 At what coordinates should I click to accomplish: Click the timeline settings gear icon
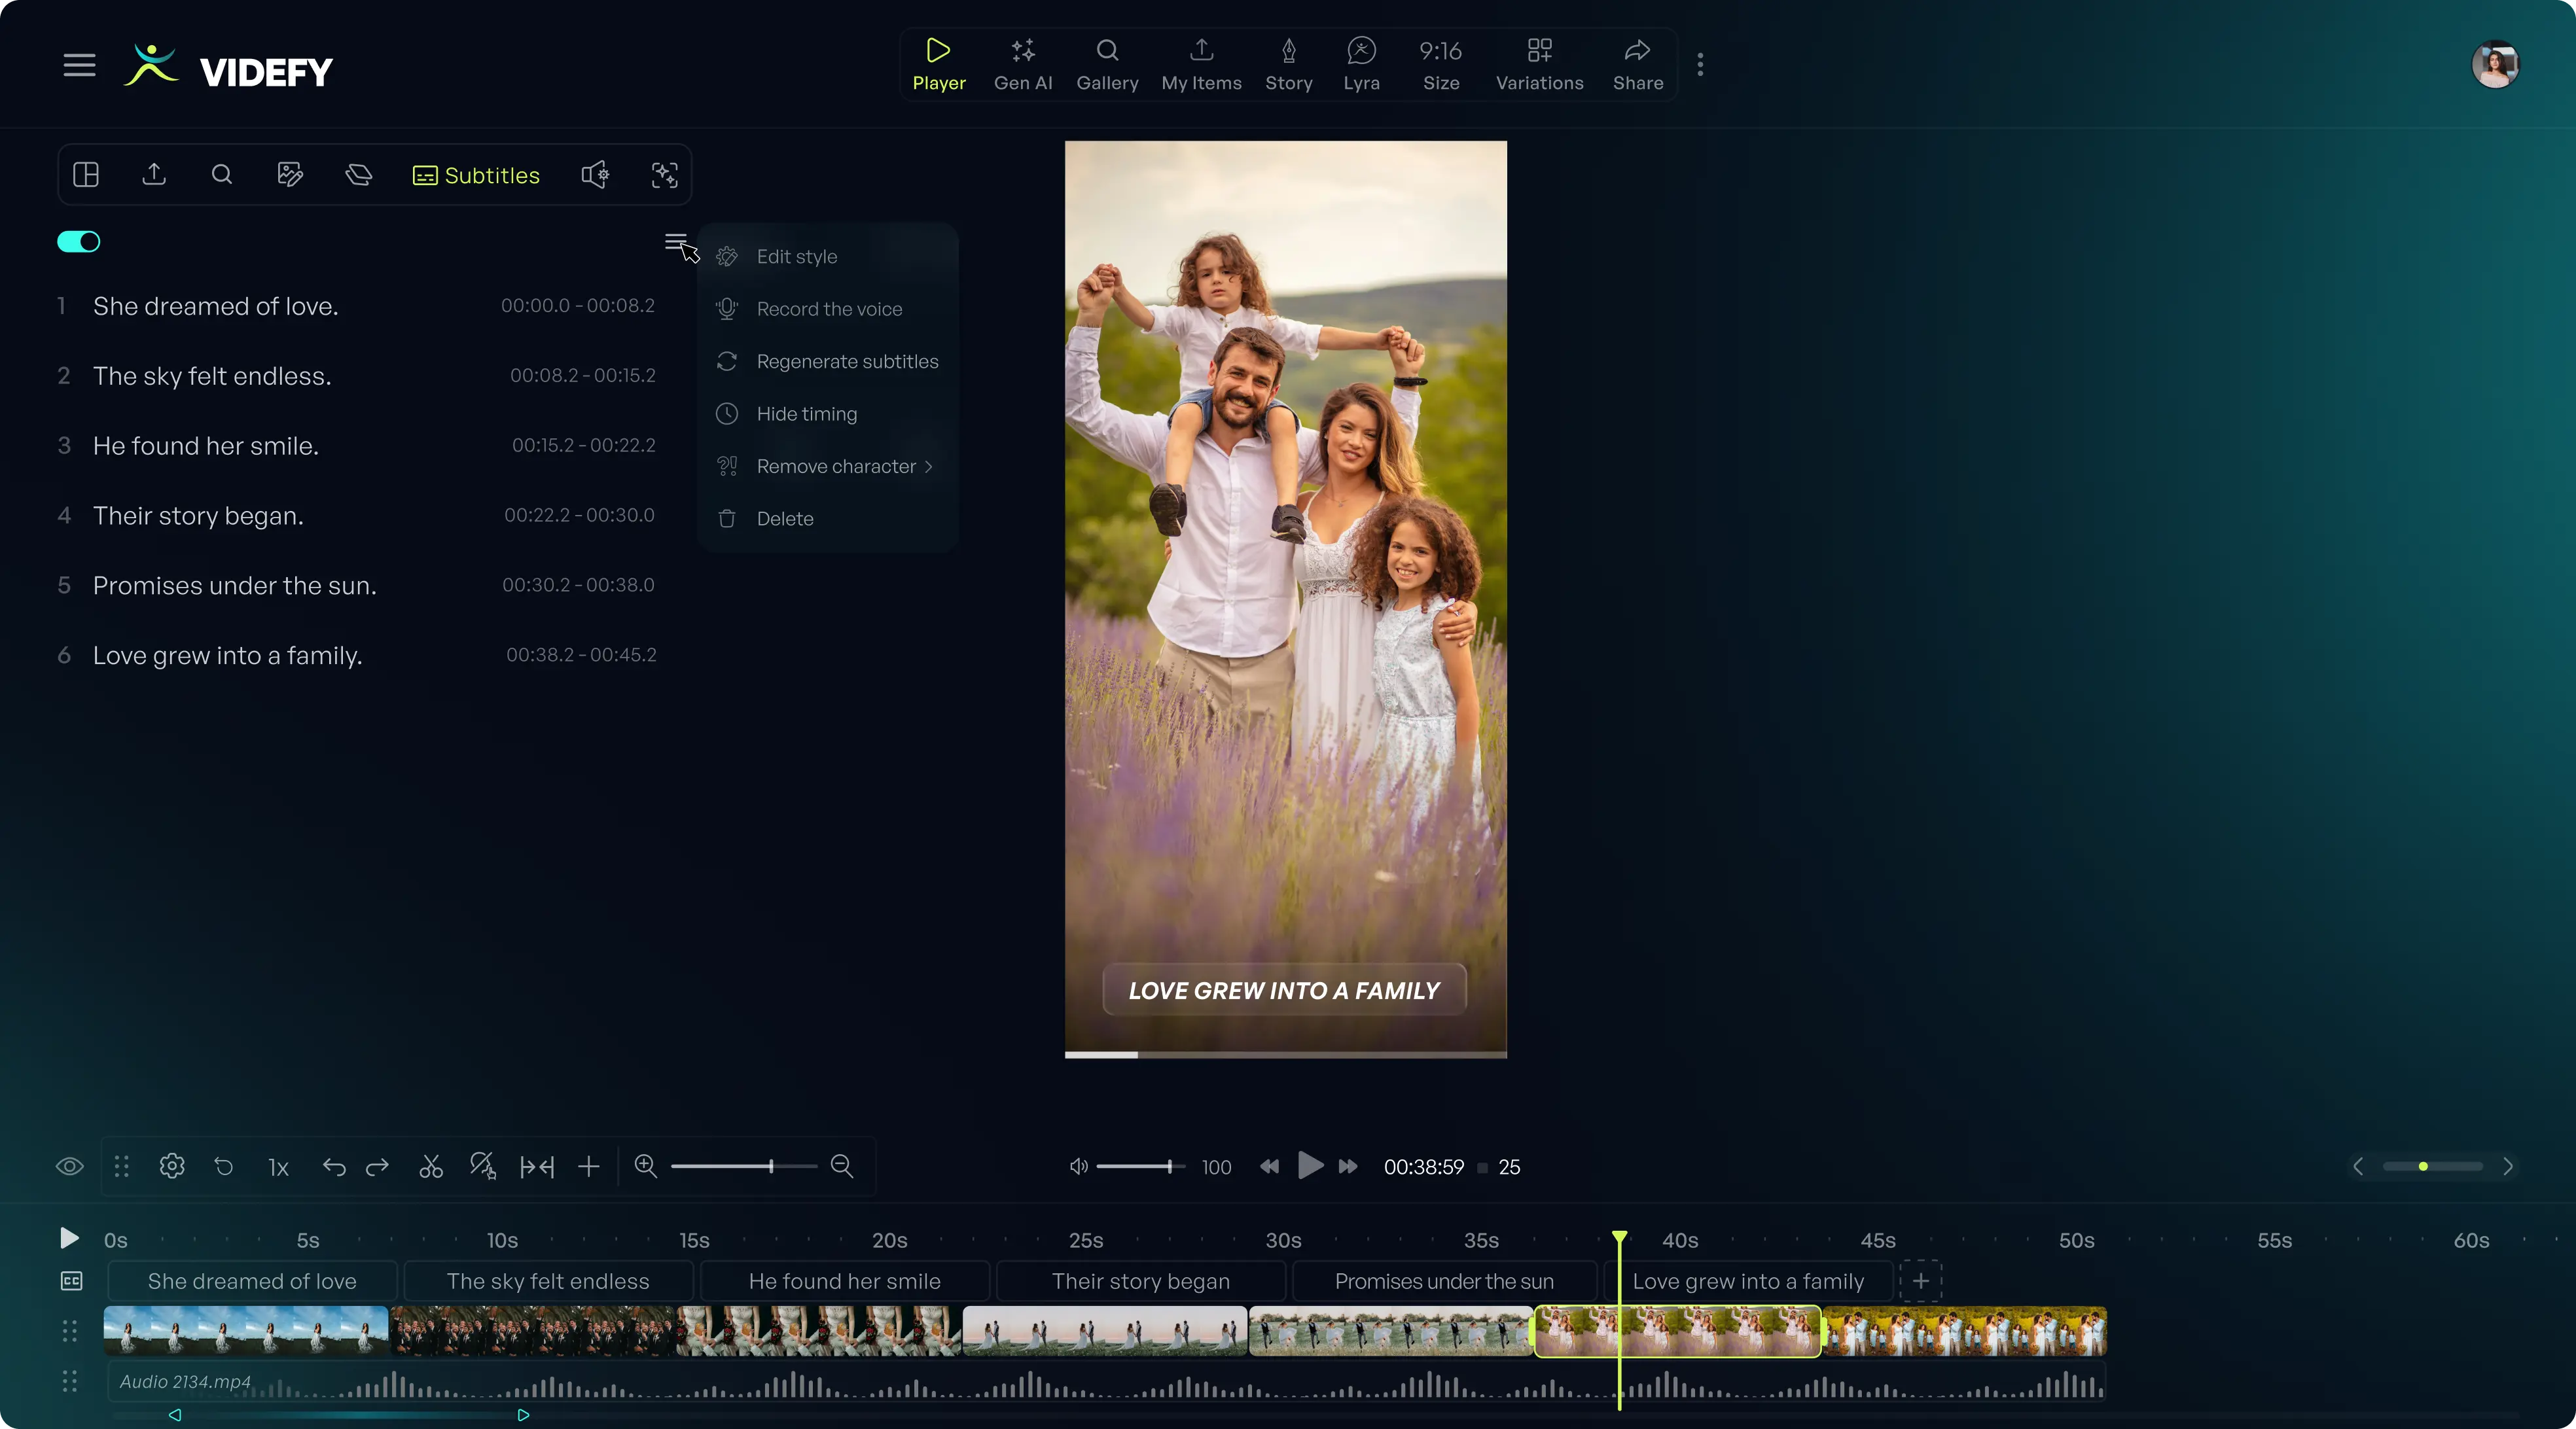tap(172, 1166)
